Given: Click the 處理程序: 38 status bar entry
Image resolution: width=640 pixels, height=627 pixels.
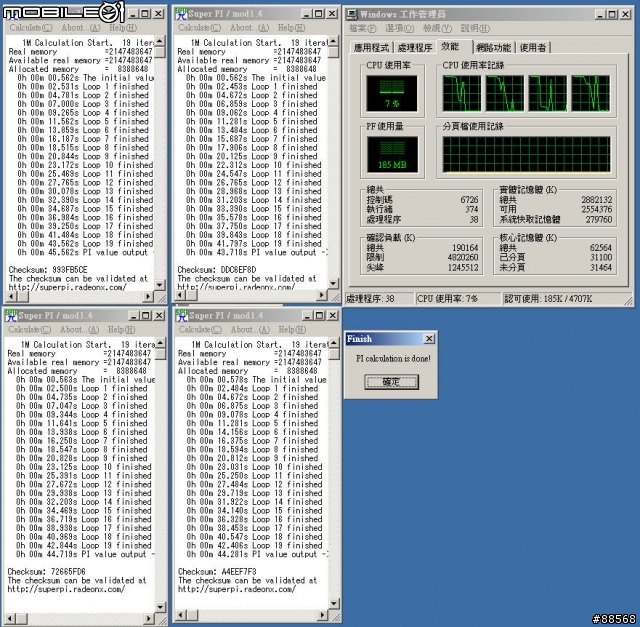Looking at the screenshot, I should point(379,299).
